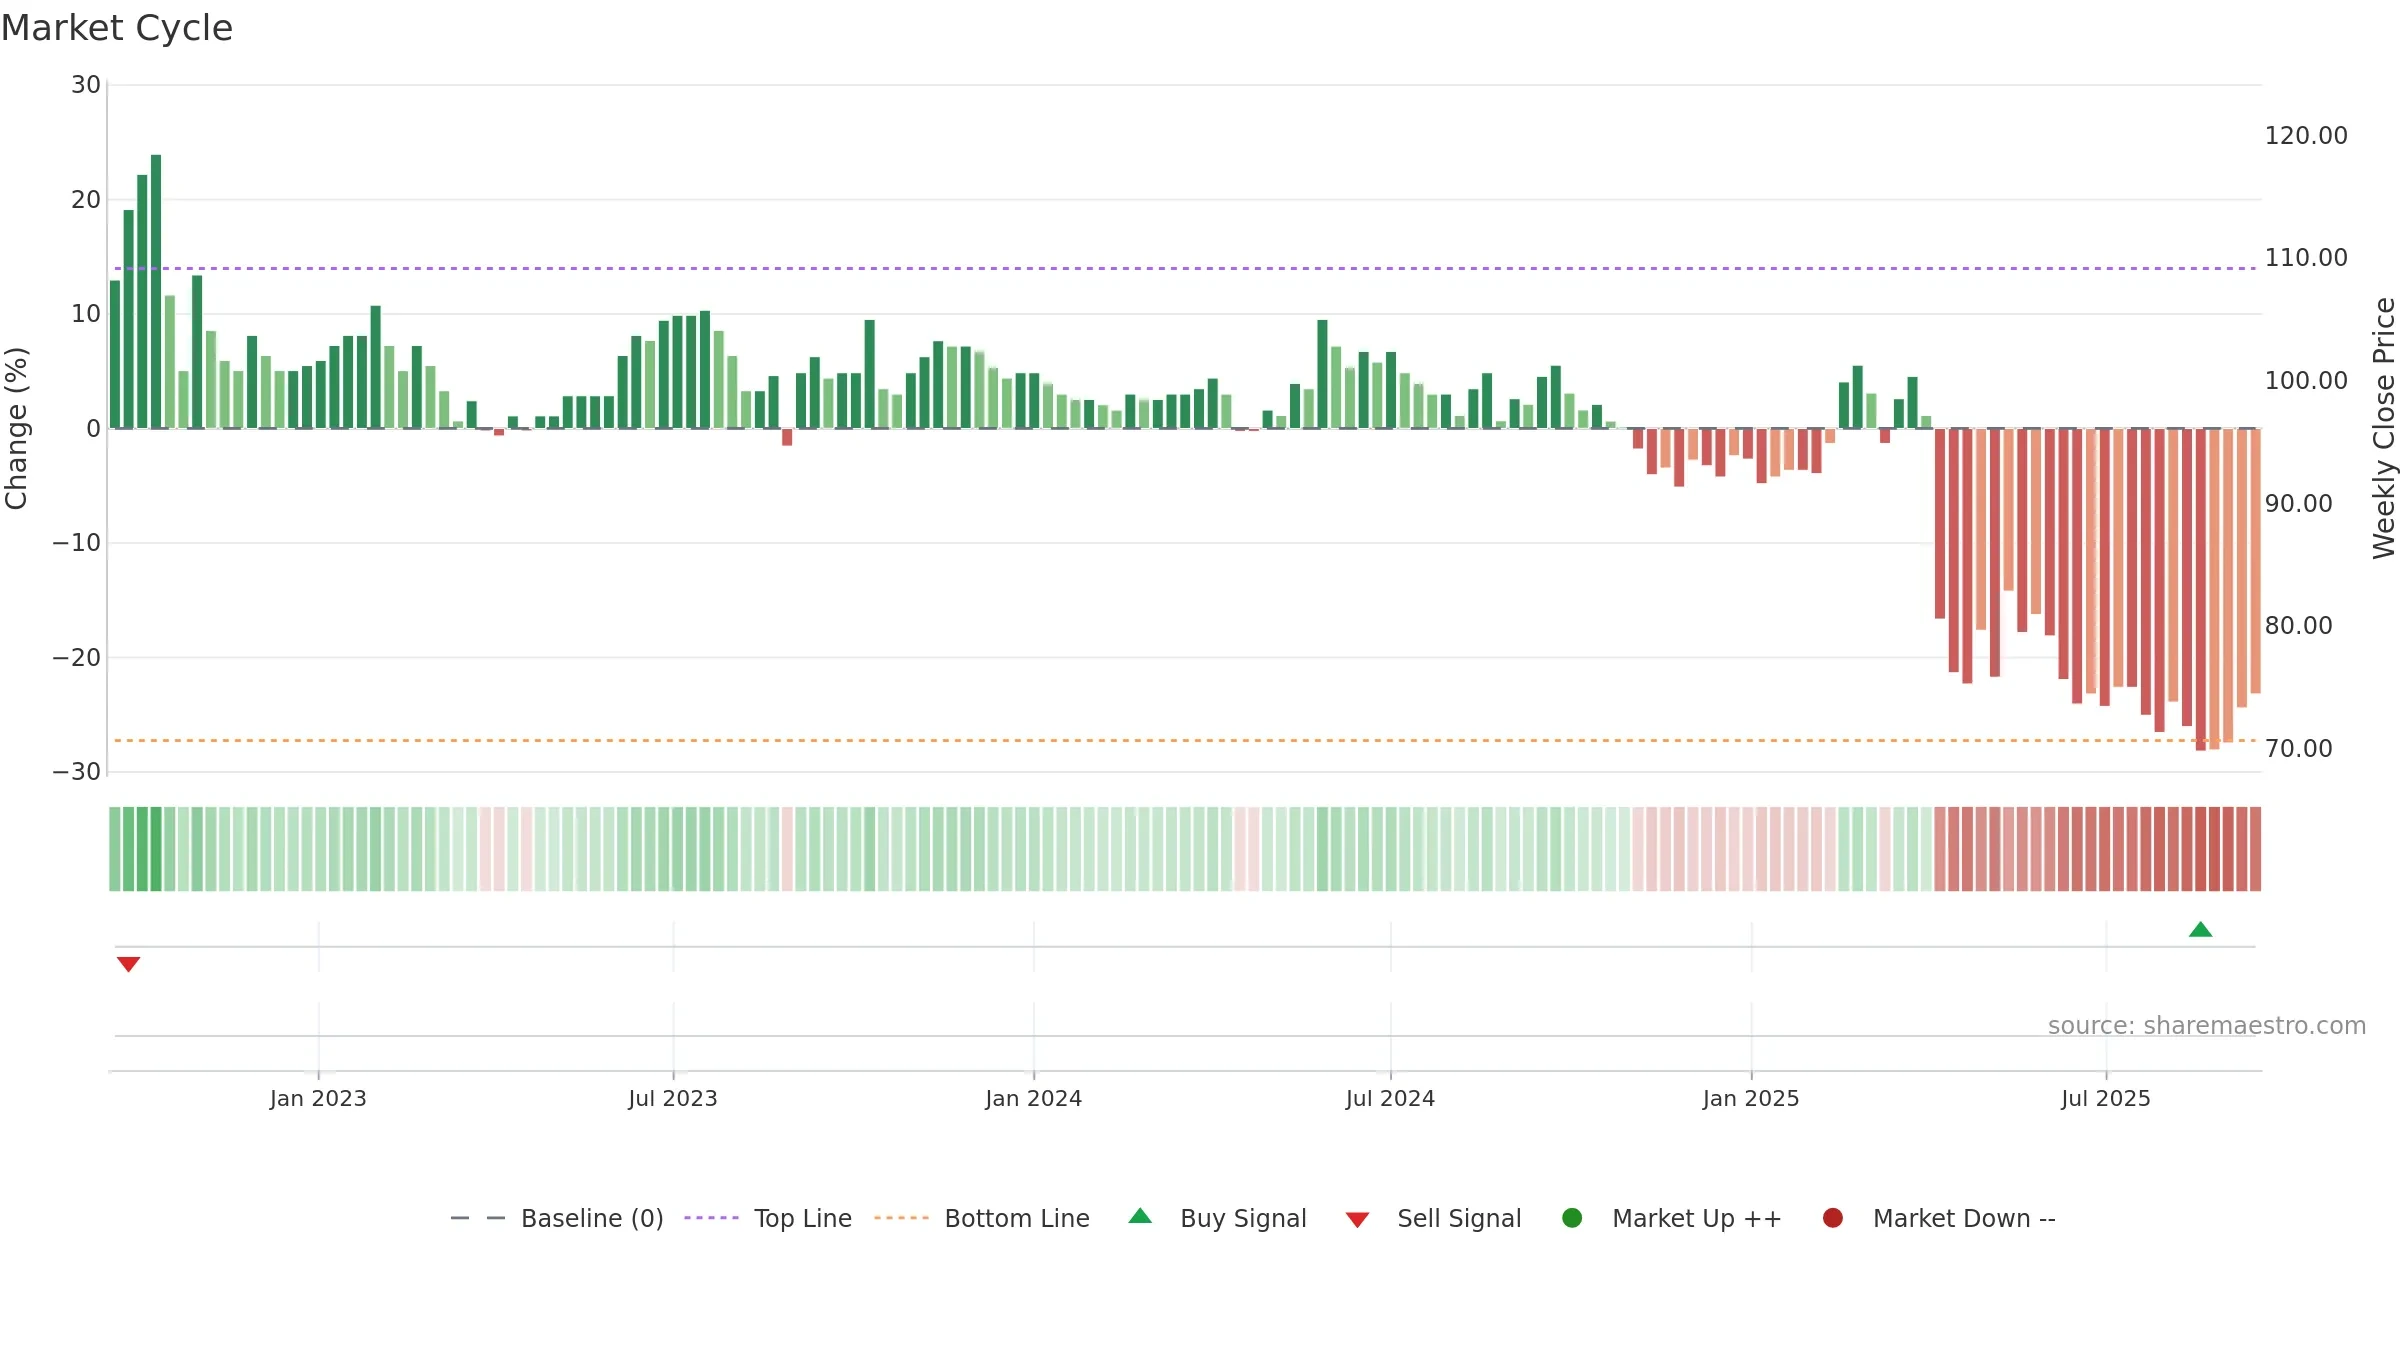Screen dimensions: 2400x1350
Task: Click the Jan 2025 axis label
Action: pos(1751,1098)
